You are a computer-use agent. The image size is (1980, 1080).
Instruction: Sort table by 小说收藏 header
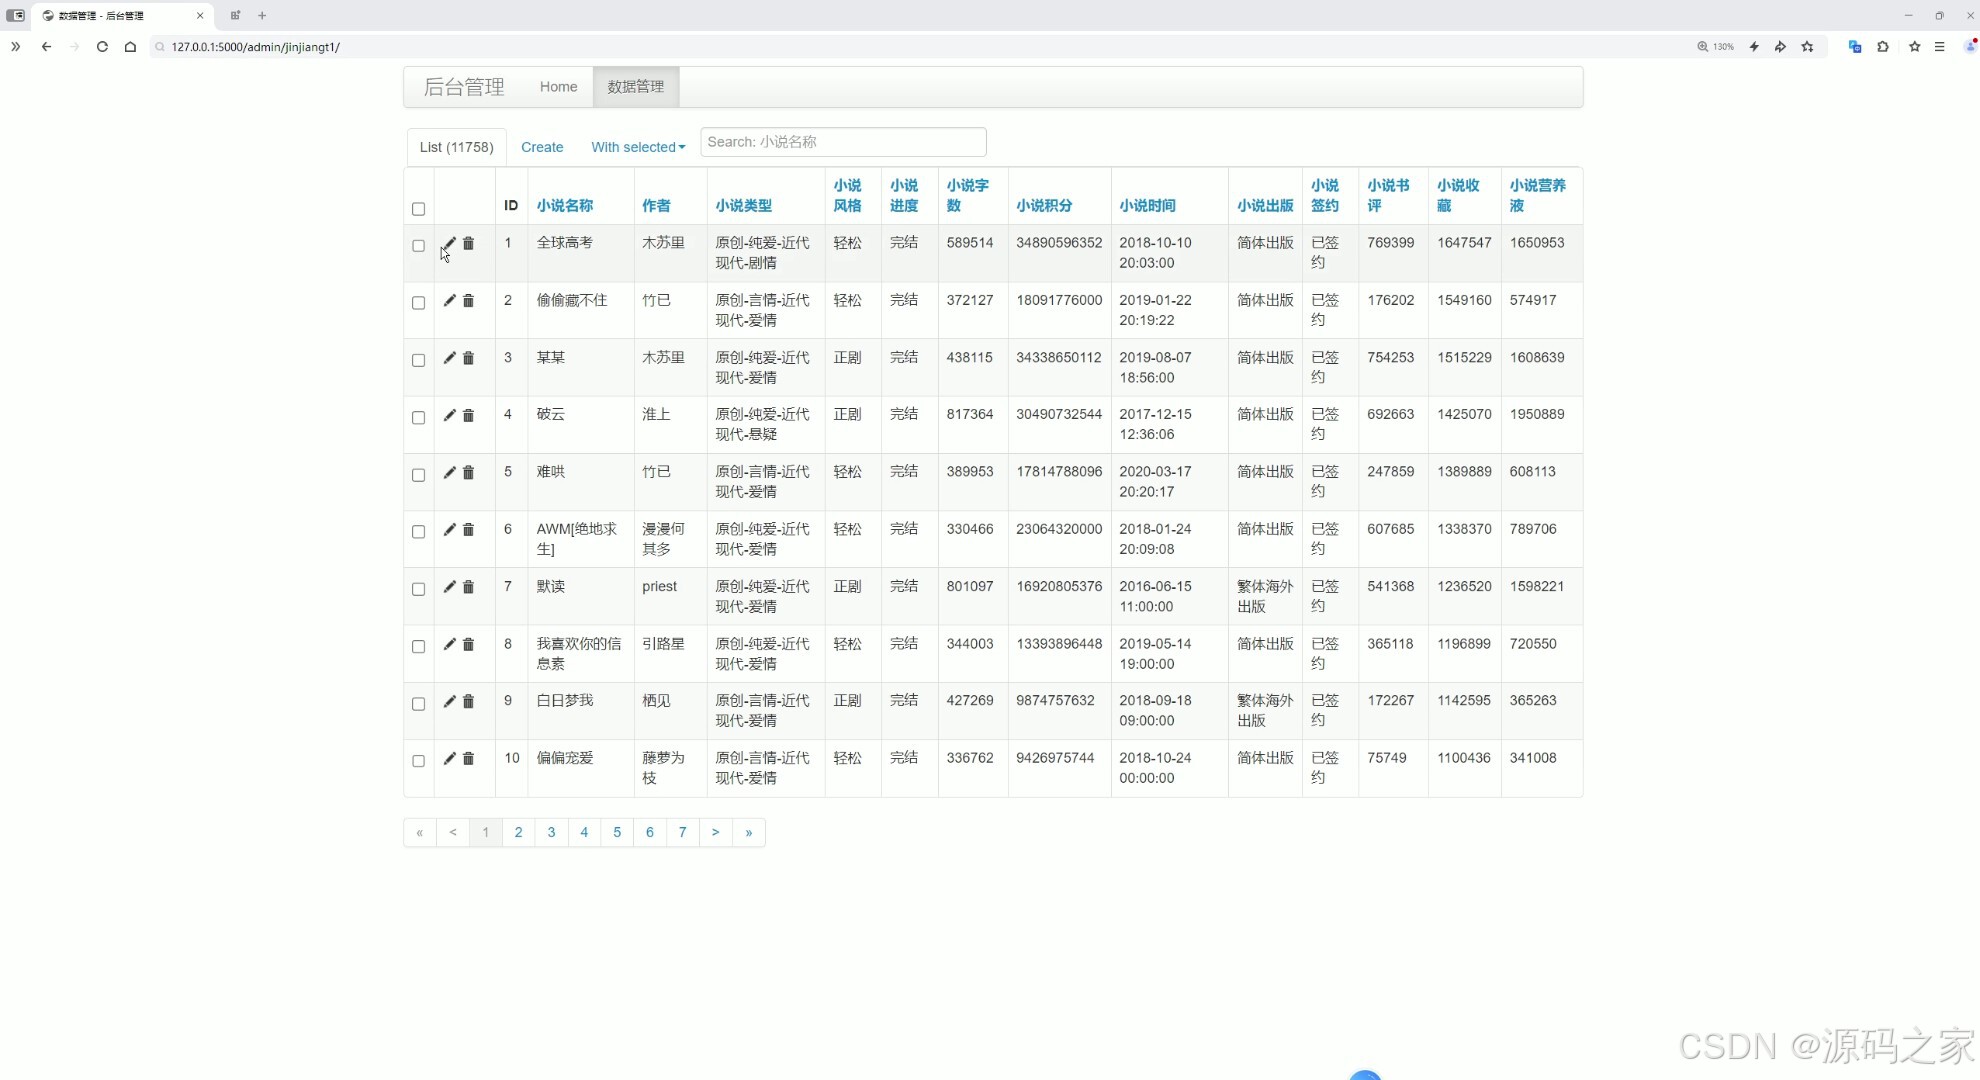(x=1458, y=195)
